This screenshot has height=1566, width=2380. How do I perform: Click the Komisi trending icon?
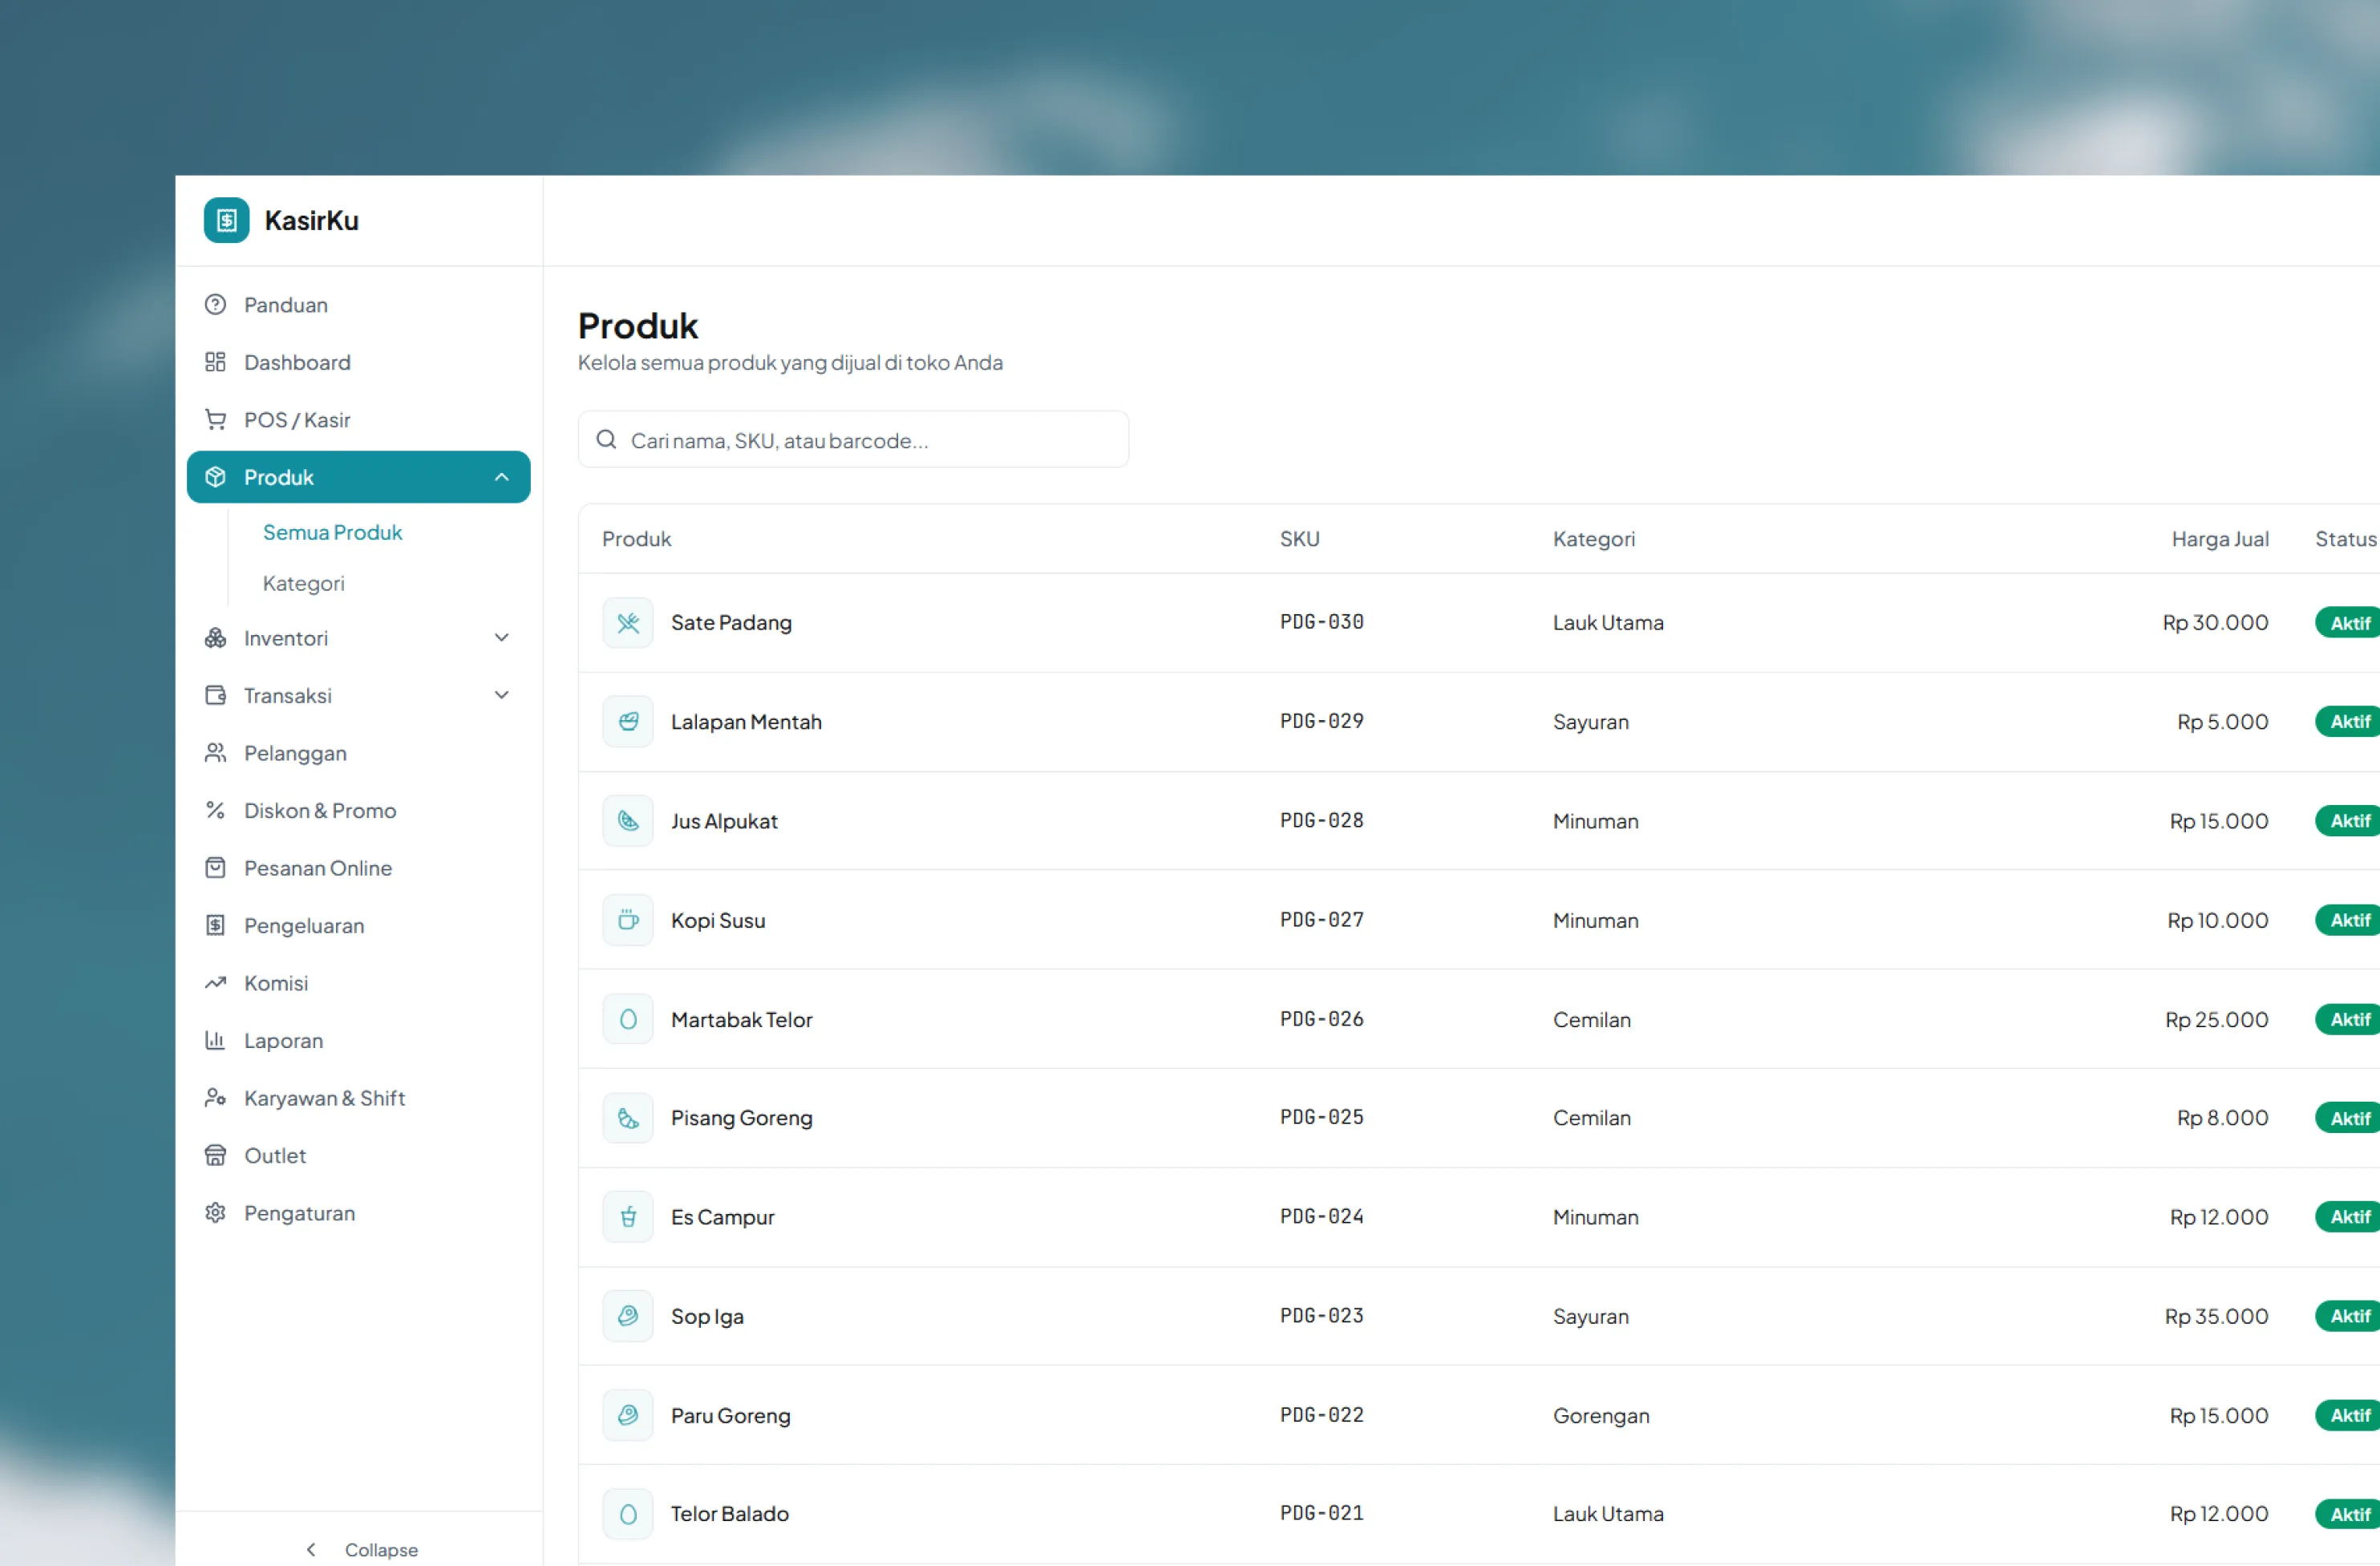(215, 983)
